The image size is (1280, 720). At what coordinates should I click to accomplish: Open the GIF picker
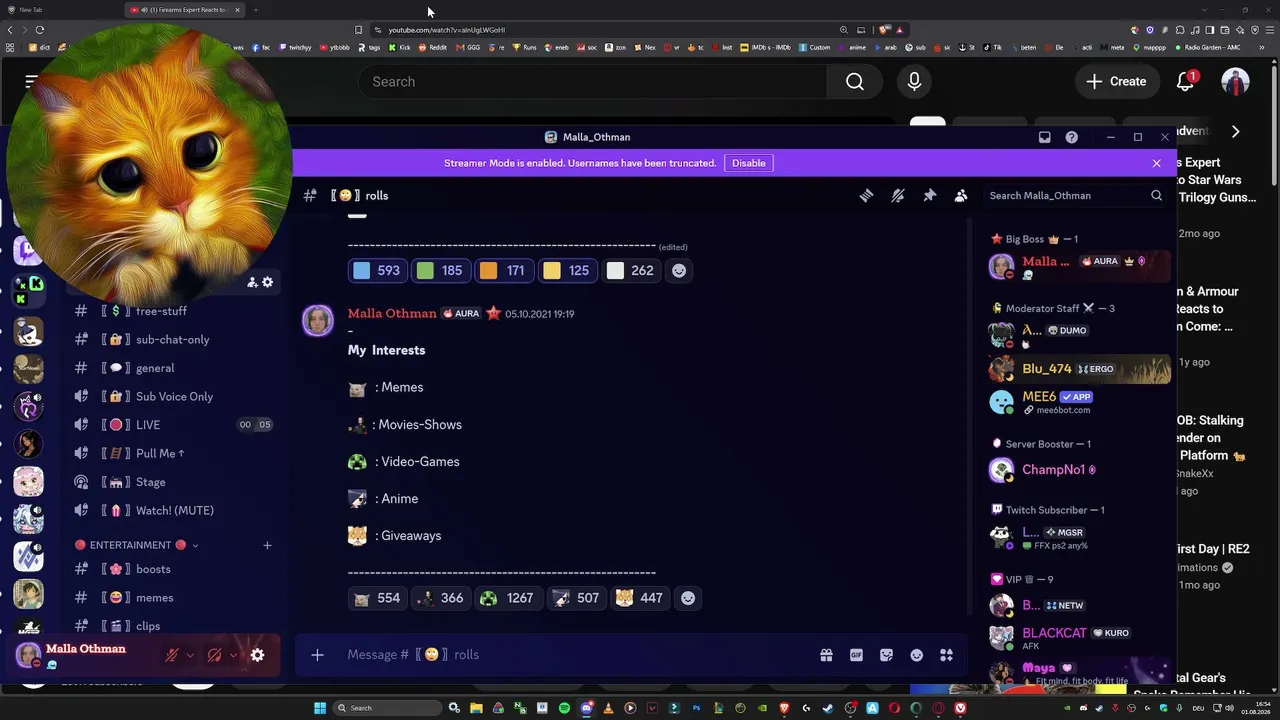(856, 655)
